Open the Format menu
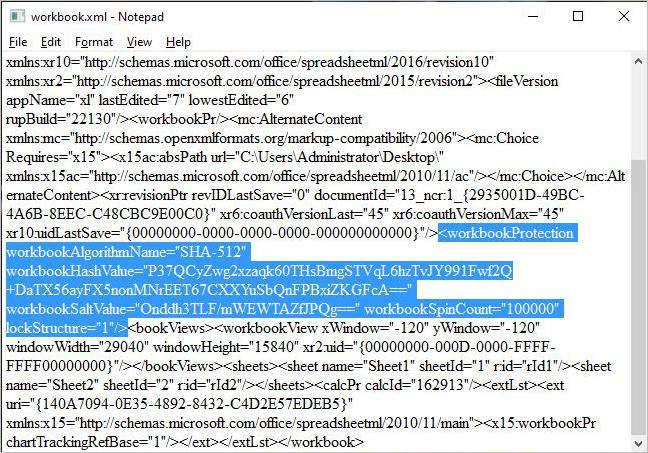 [94, 42]
